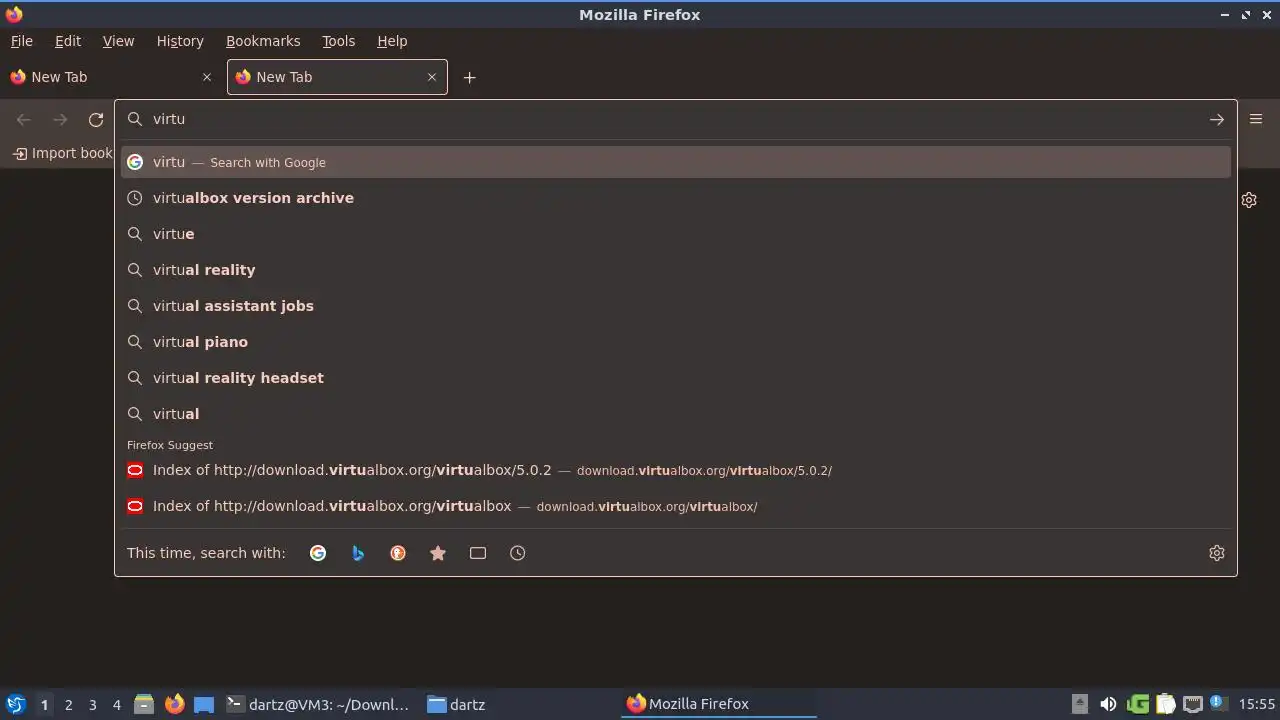The height and width of the screenshot is (720, 1280).
Task: Search only in History clock icon
Action: [518, 553]
